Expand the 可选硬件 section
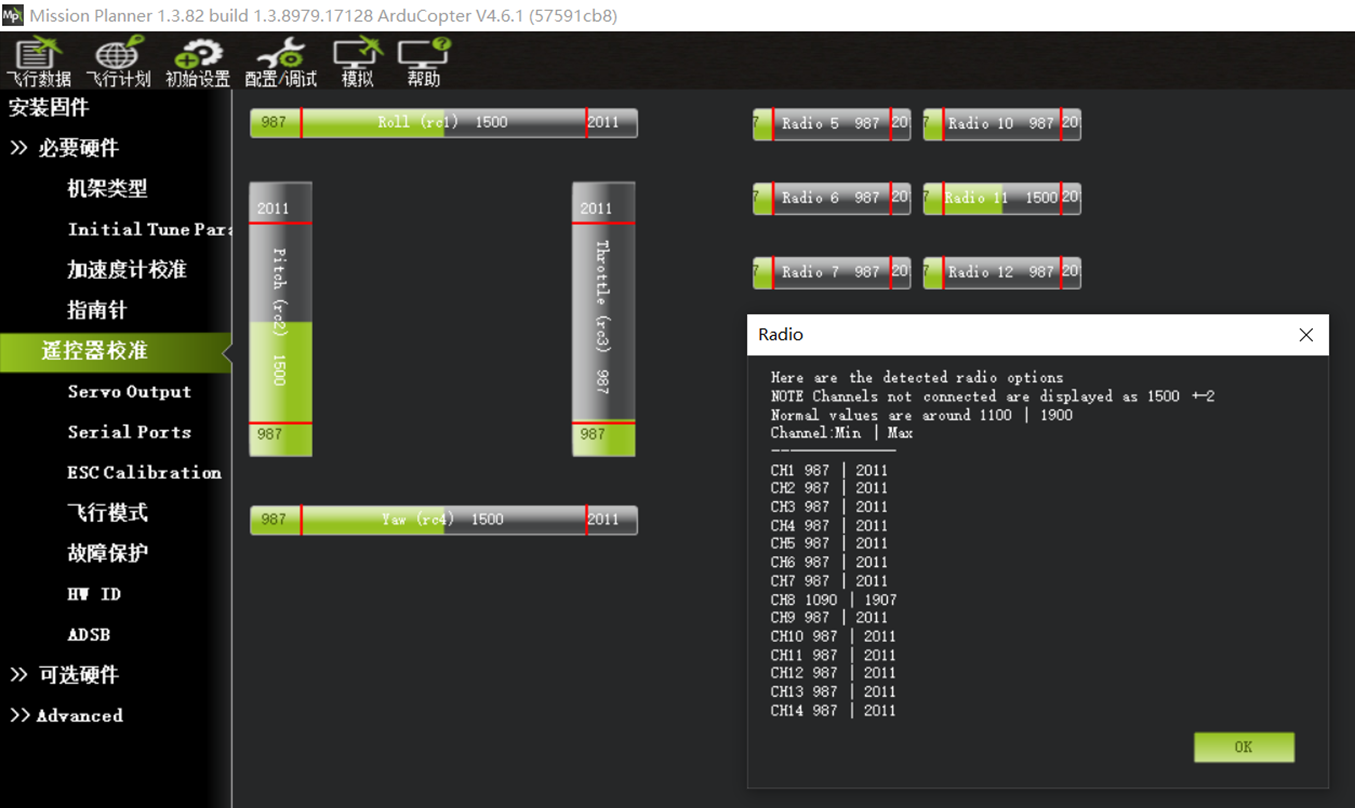Image resolution: width=1355 pixels, height=808 pixels. [x=65, y=675]
